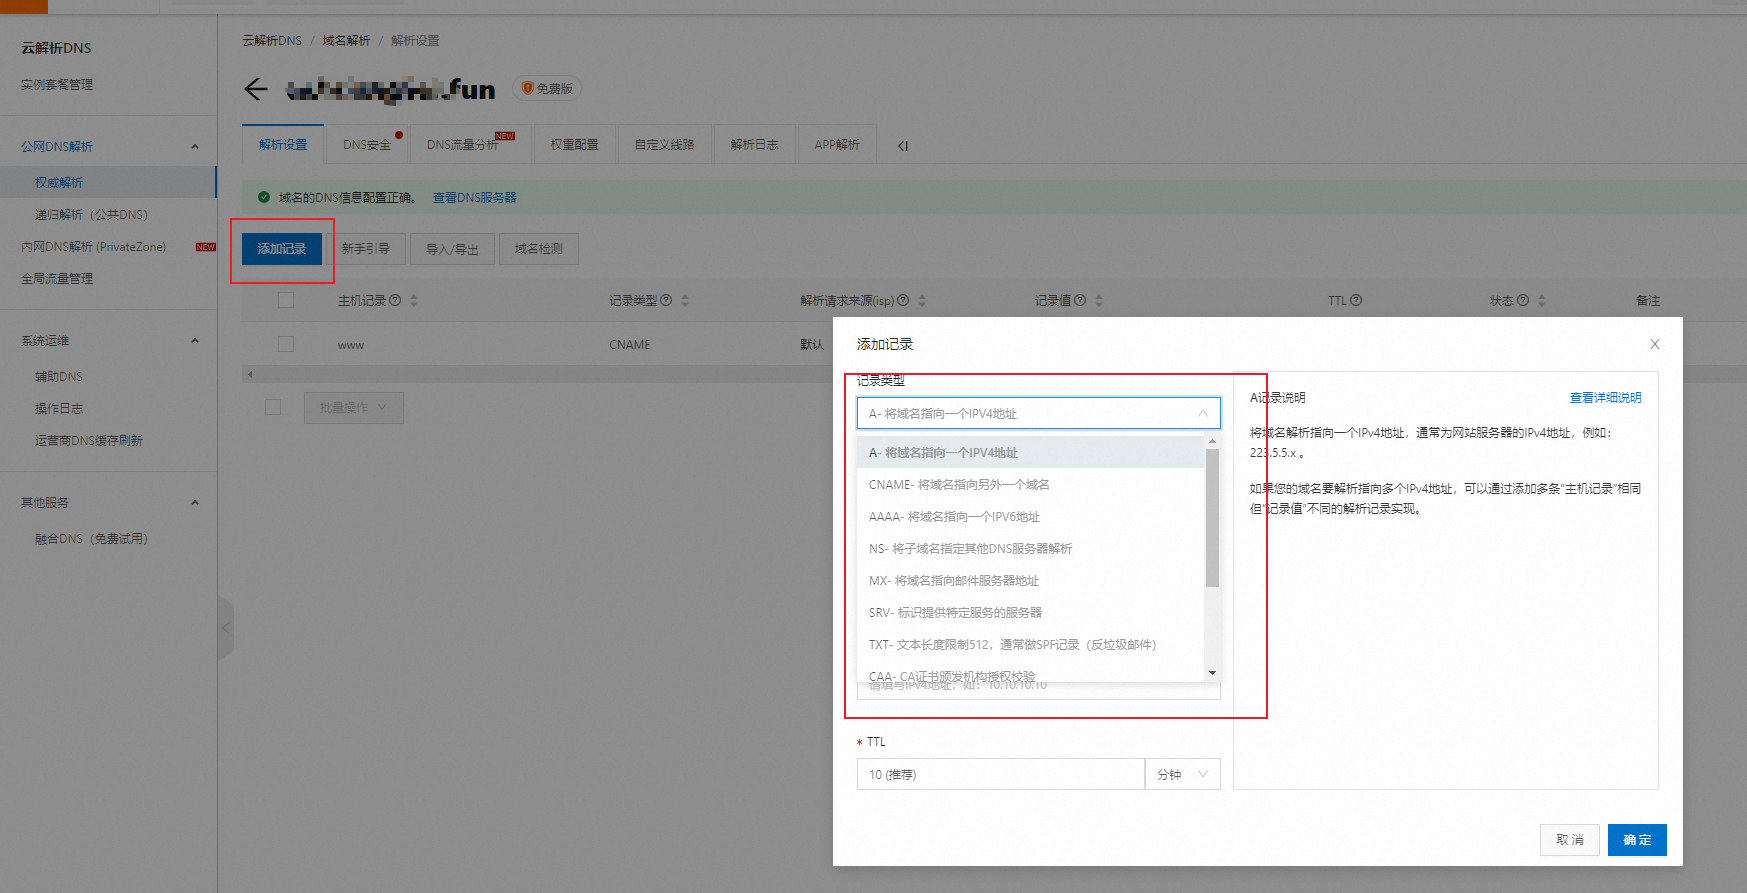Open the 批量操作 dropdown
The height and width of the screenshot is (893, 1747).
(354, 408)
